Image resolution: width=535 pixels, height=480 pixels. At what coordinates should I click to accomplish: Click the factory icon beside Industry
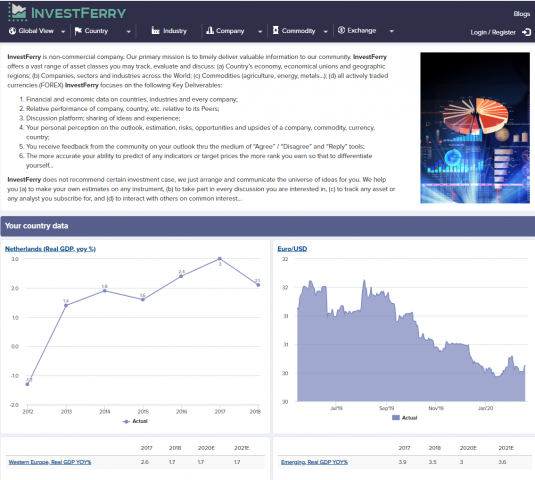[155, 31]
